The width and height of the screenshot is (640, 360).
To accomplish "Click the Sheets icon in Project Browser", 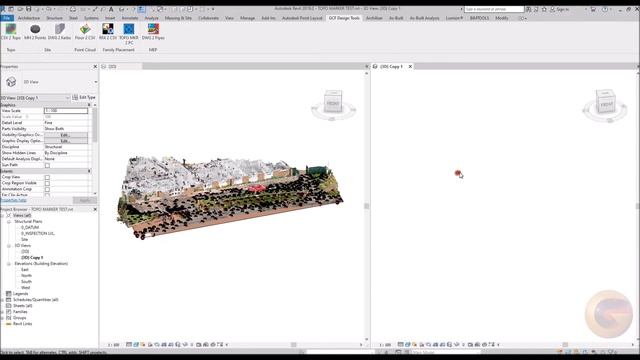I will [x=9, y=305].
